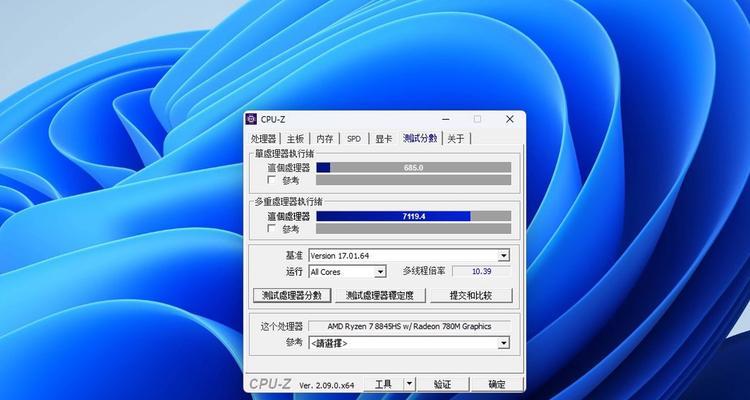Open the 参考 <請選擇> processor dropdown

click(x=409, y=343)
